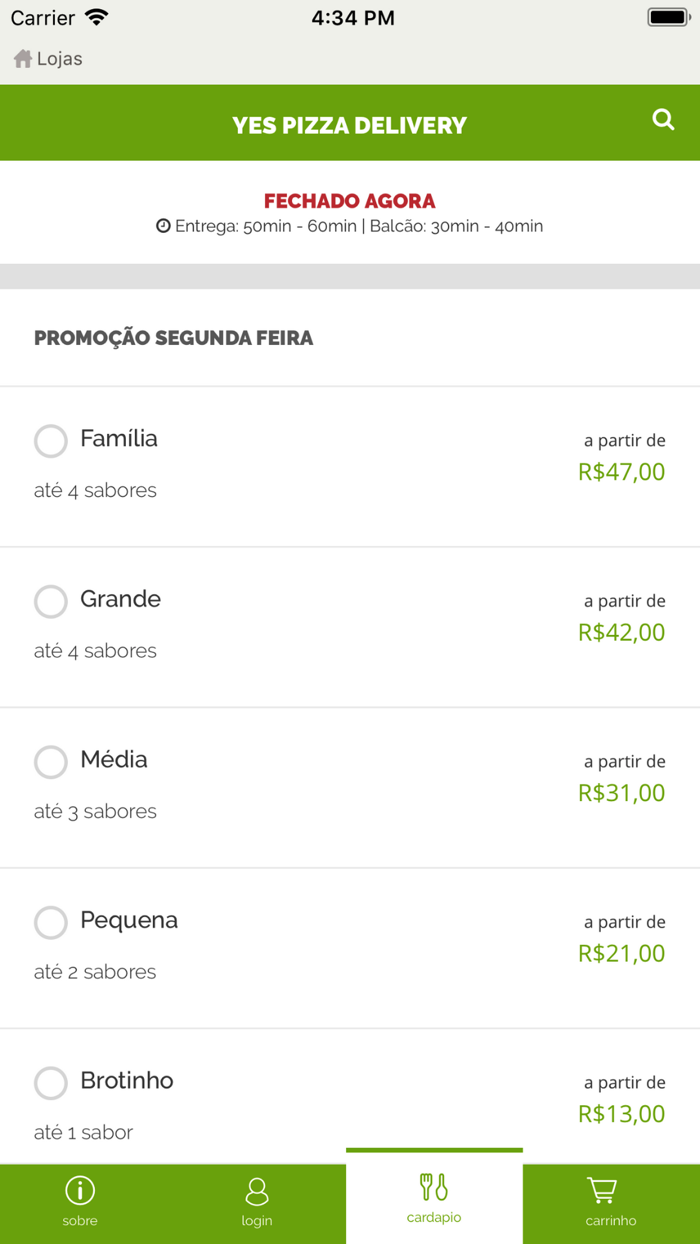
Task: Tap the clock icon next to Entrega
Action: coord(164,226)
